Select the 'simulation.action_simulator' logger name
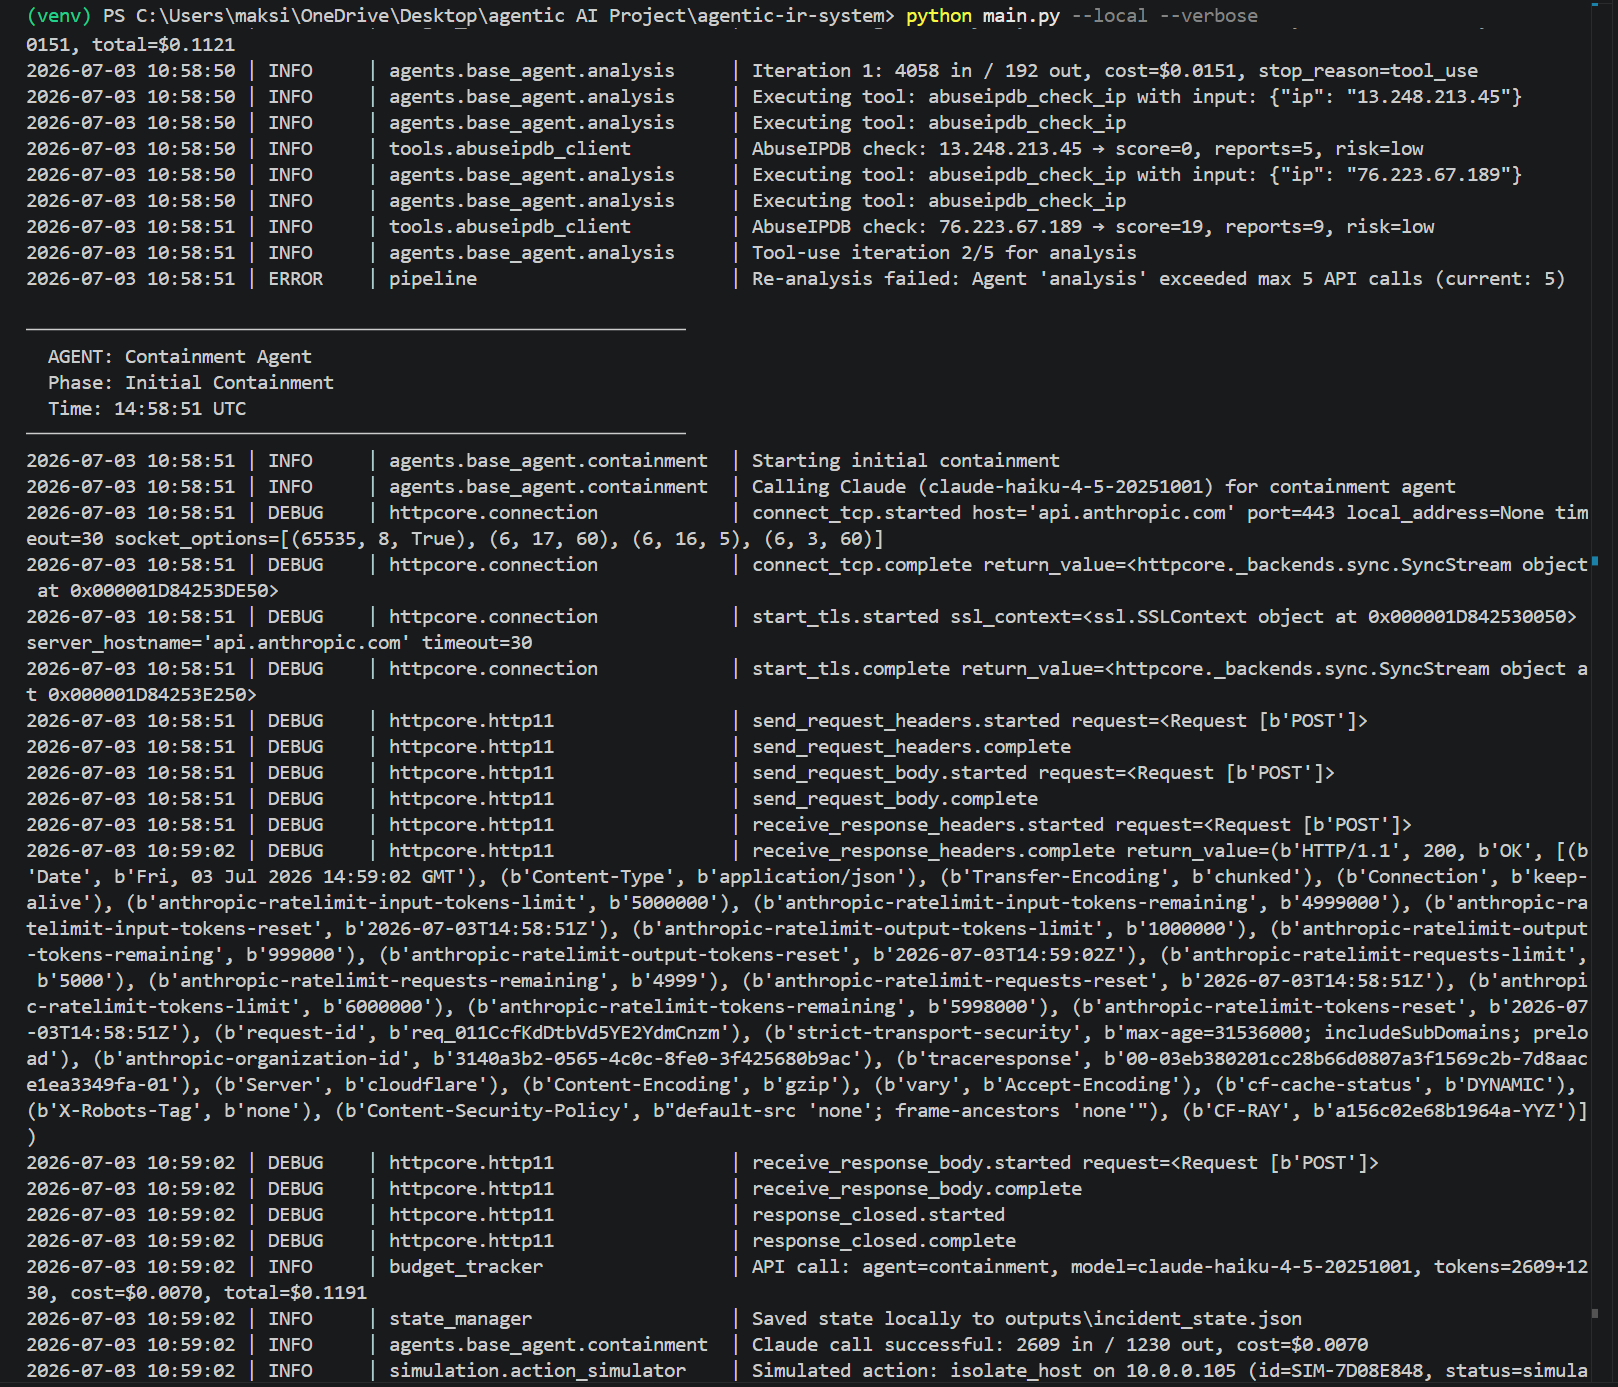This screenshot has width=1618, height=1387. 537,1370
